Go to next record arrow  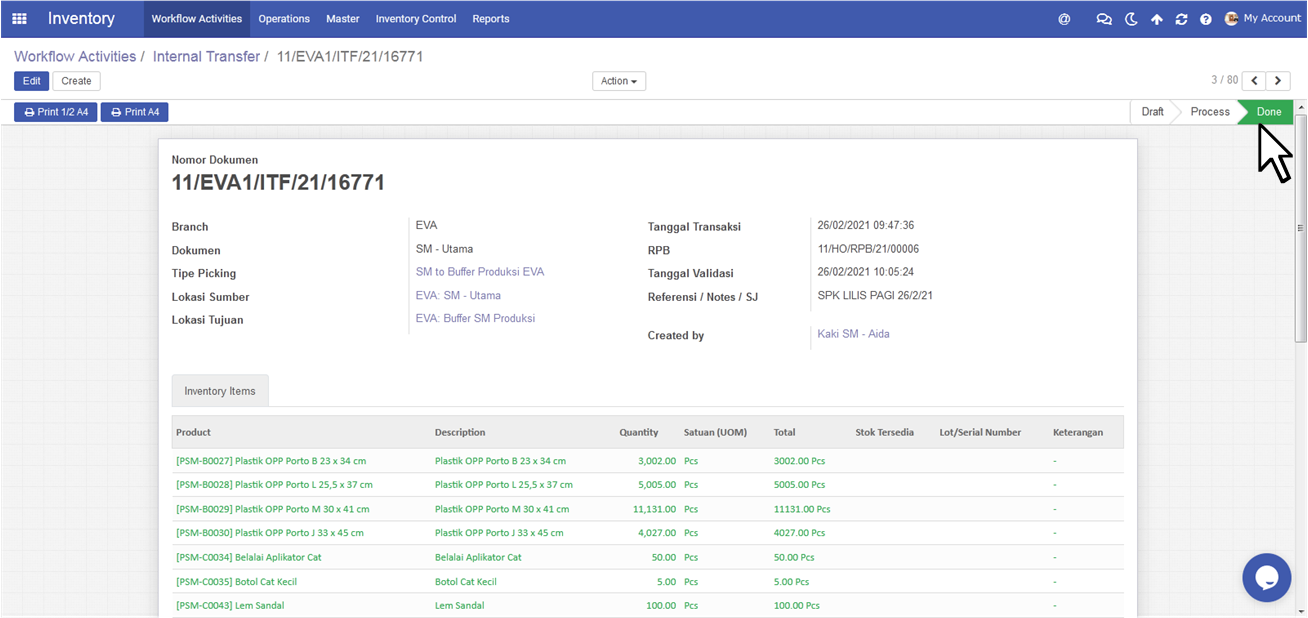click(1278, 81)
